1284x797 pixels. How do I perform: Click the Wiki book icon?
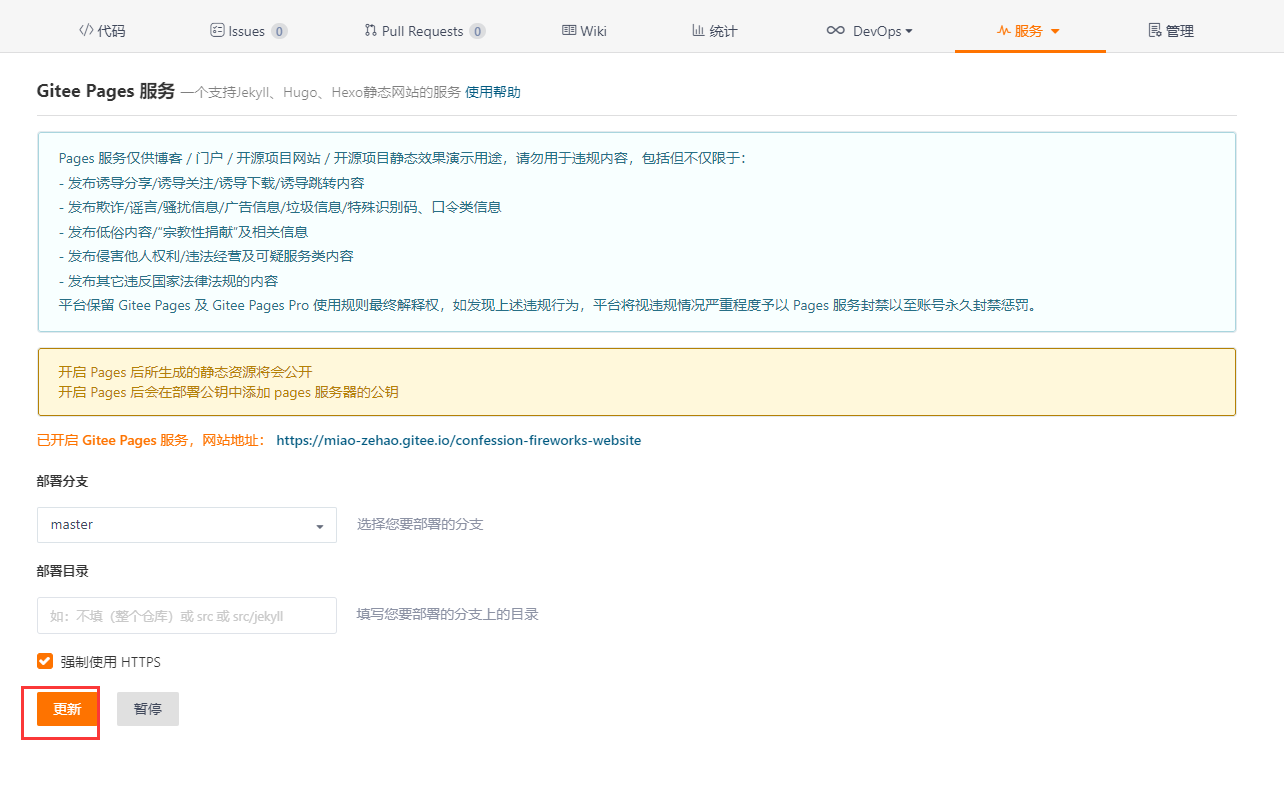click(569, 31)
